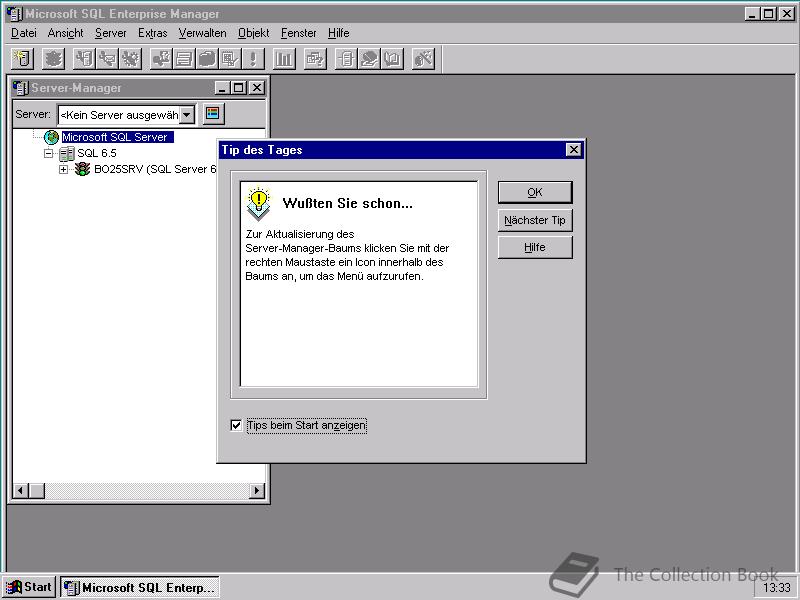Click the Server-Manager window title icon
This screenshot has height=600, width=800.
tap(20, 88)
